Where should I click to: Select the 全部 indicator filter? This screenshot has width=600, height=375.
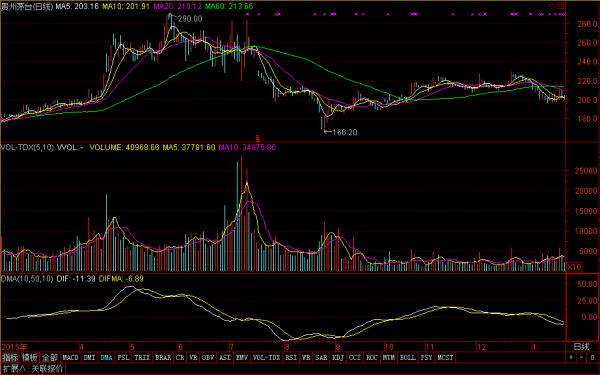coord(49,357)
